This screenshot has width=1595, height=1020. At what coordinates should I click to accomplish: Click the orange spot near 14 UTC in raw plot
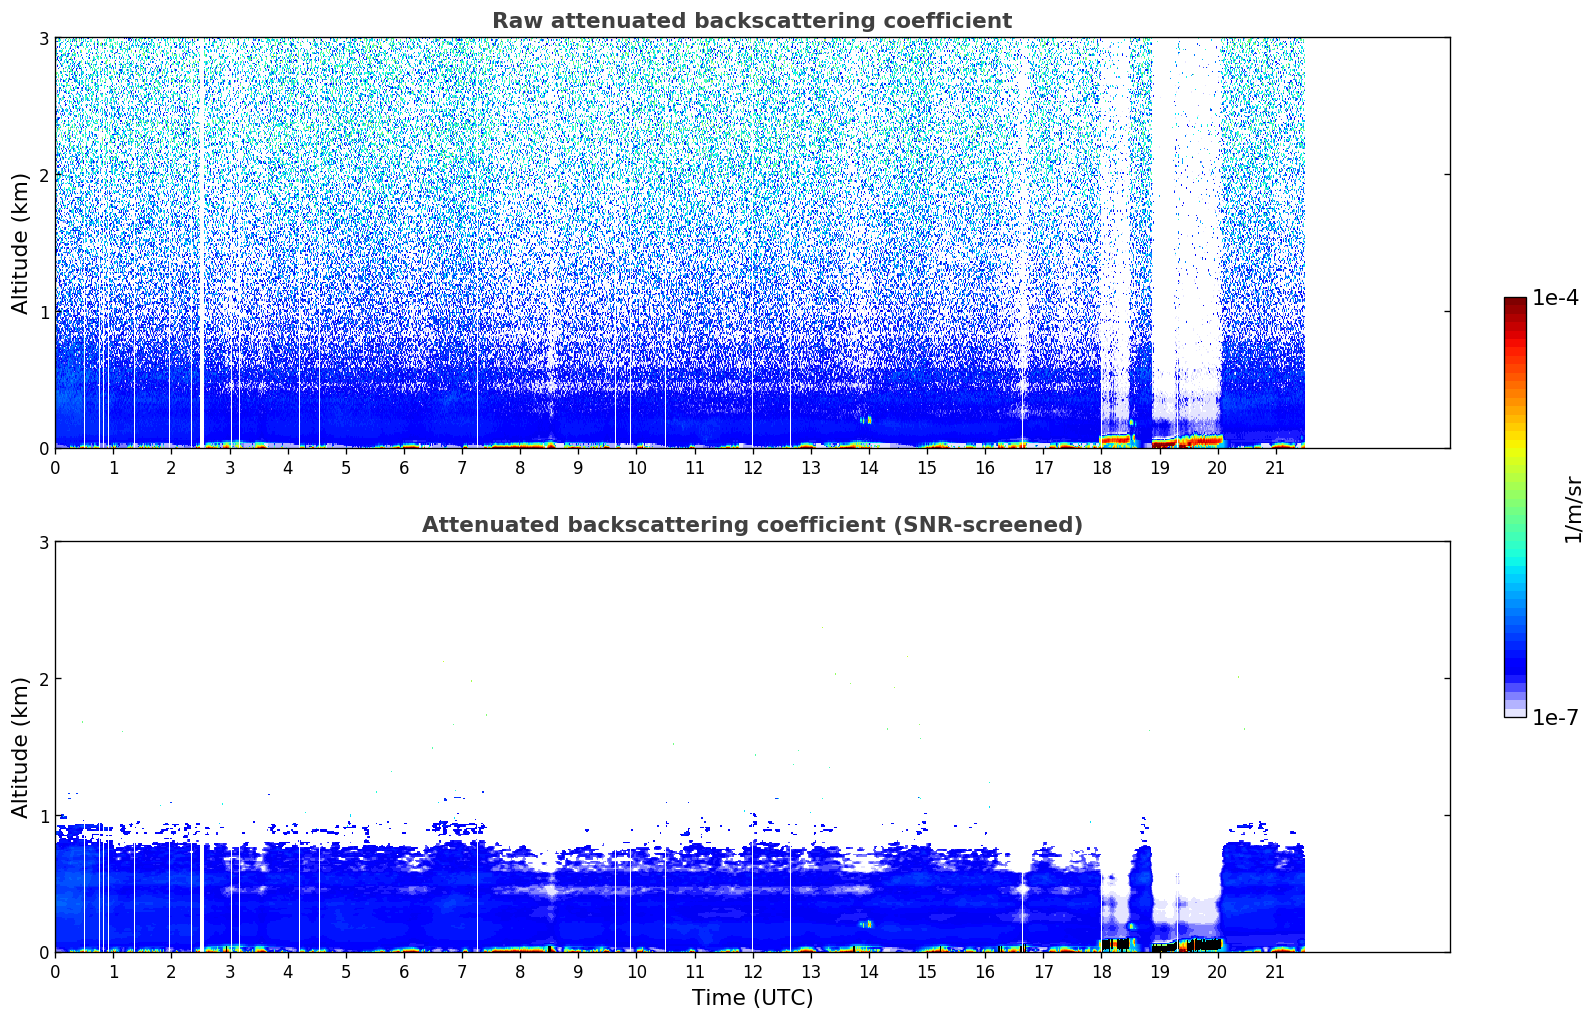click(x=867, y=420)
